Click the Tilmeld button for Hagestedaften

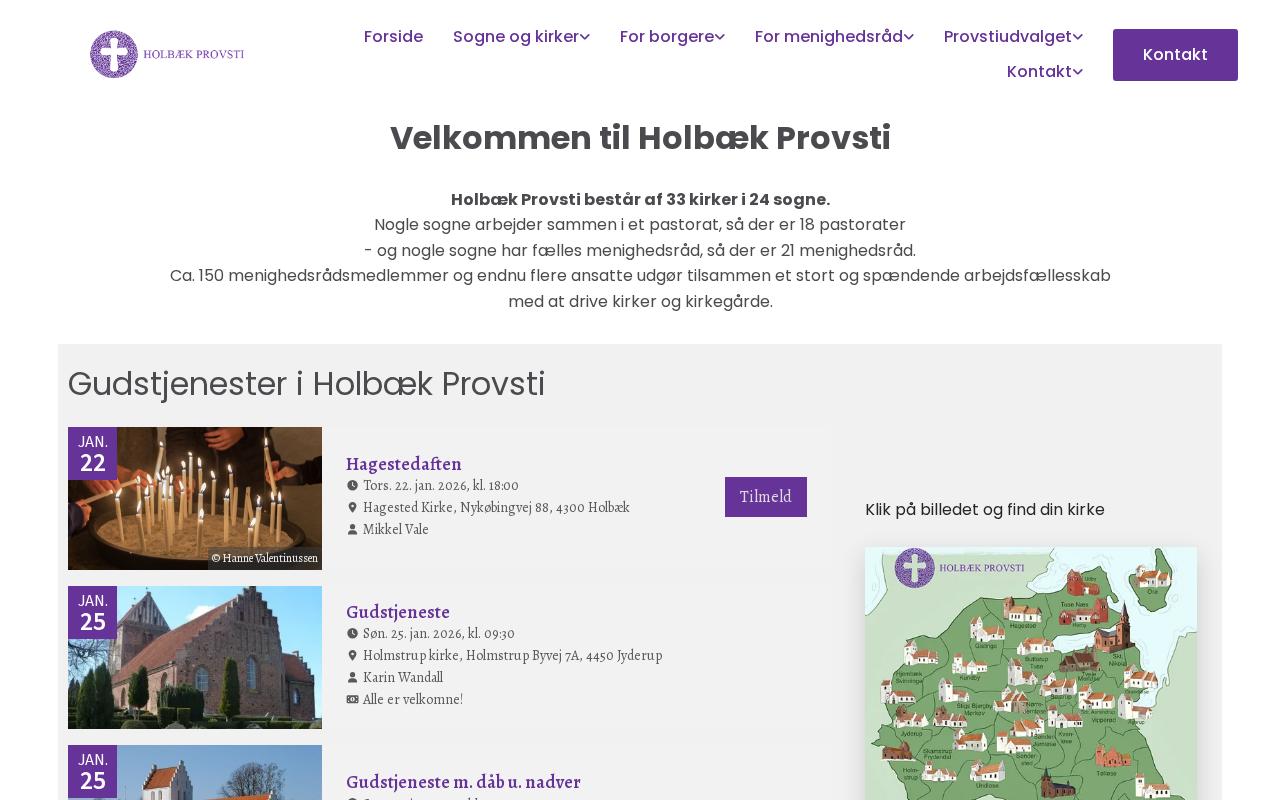[x=766, y=497]
